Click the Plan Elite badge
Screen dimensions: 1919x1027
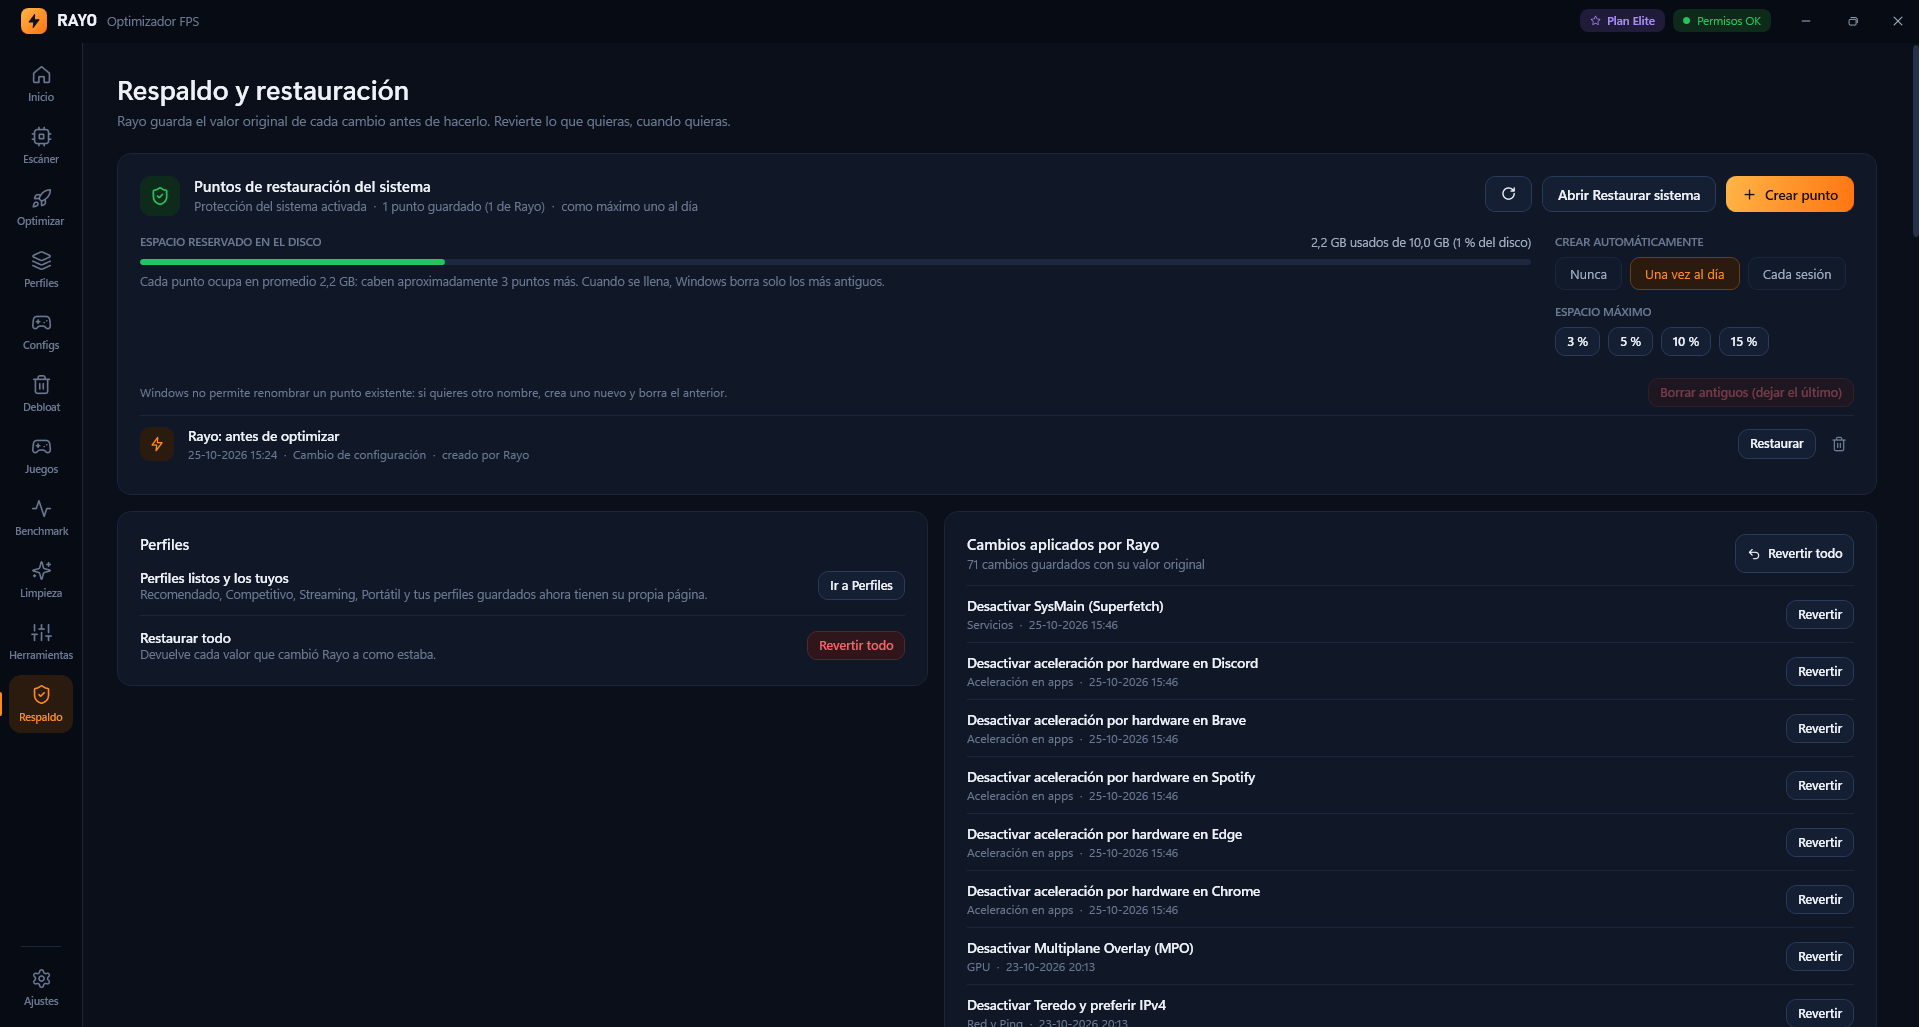pyautogui.click(x=1622, y=21)
